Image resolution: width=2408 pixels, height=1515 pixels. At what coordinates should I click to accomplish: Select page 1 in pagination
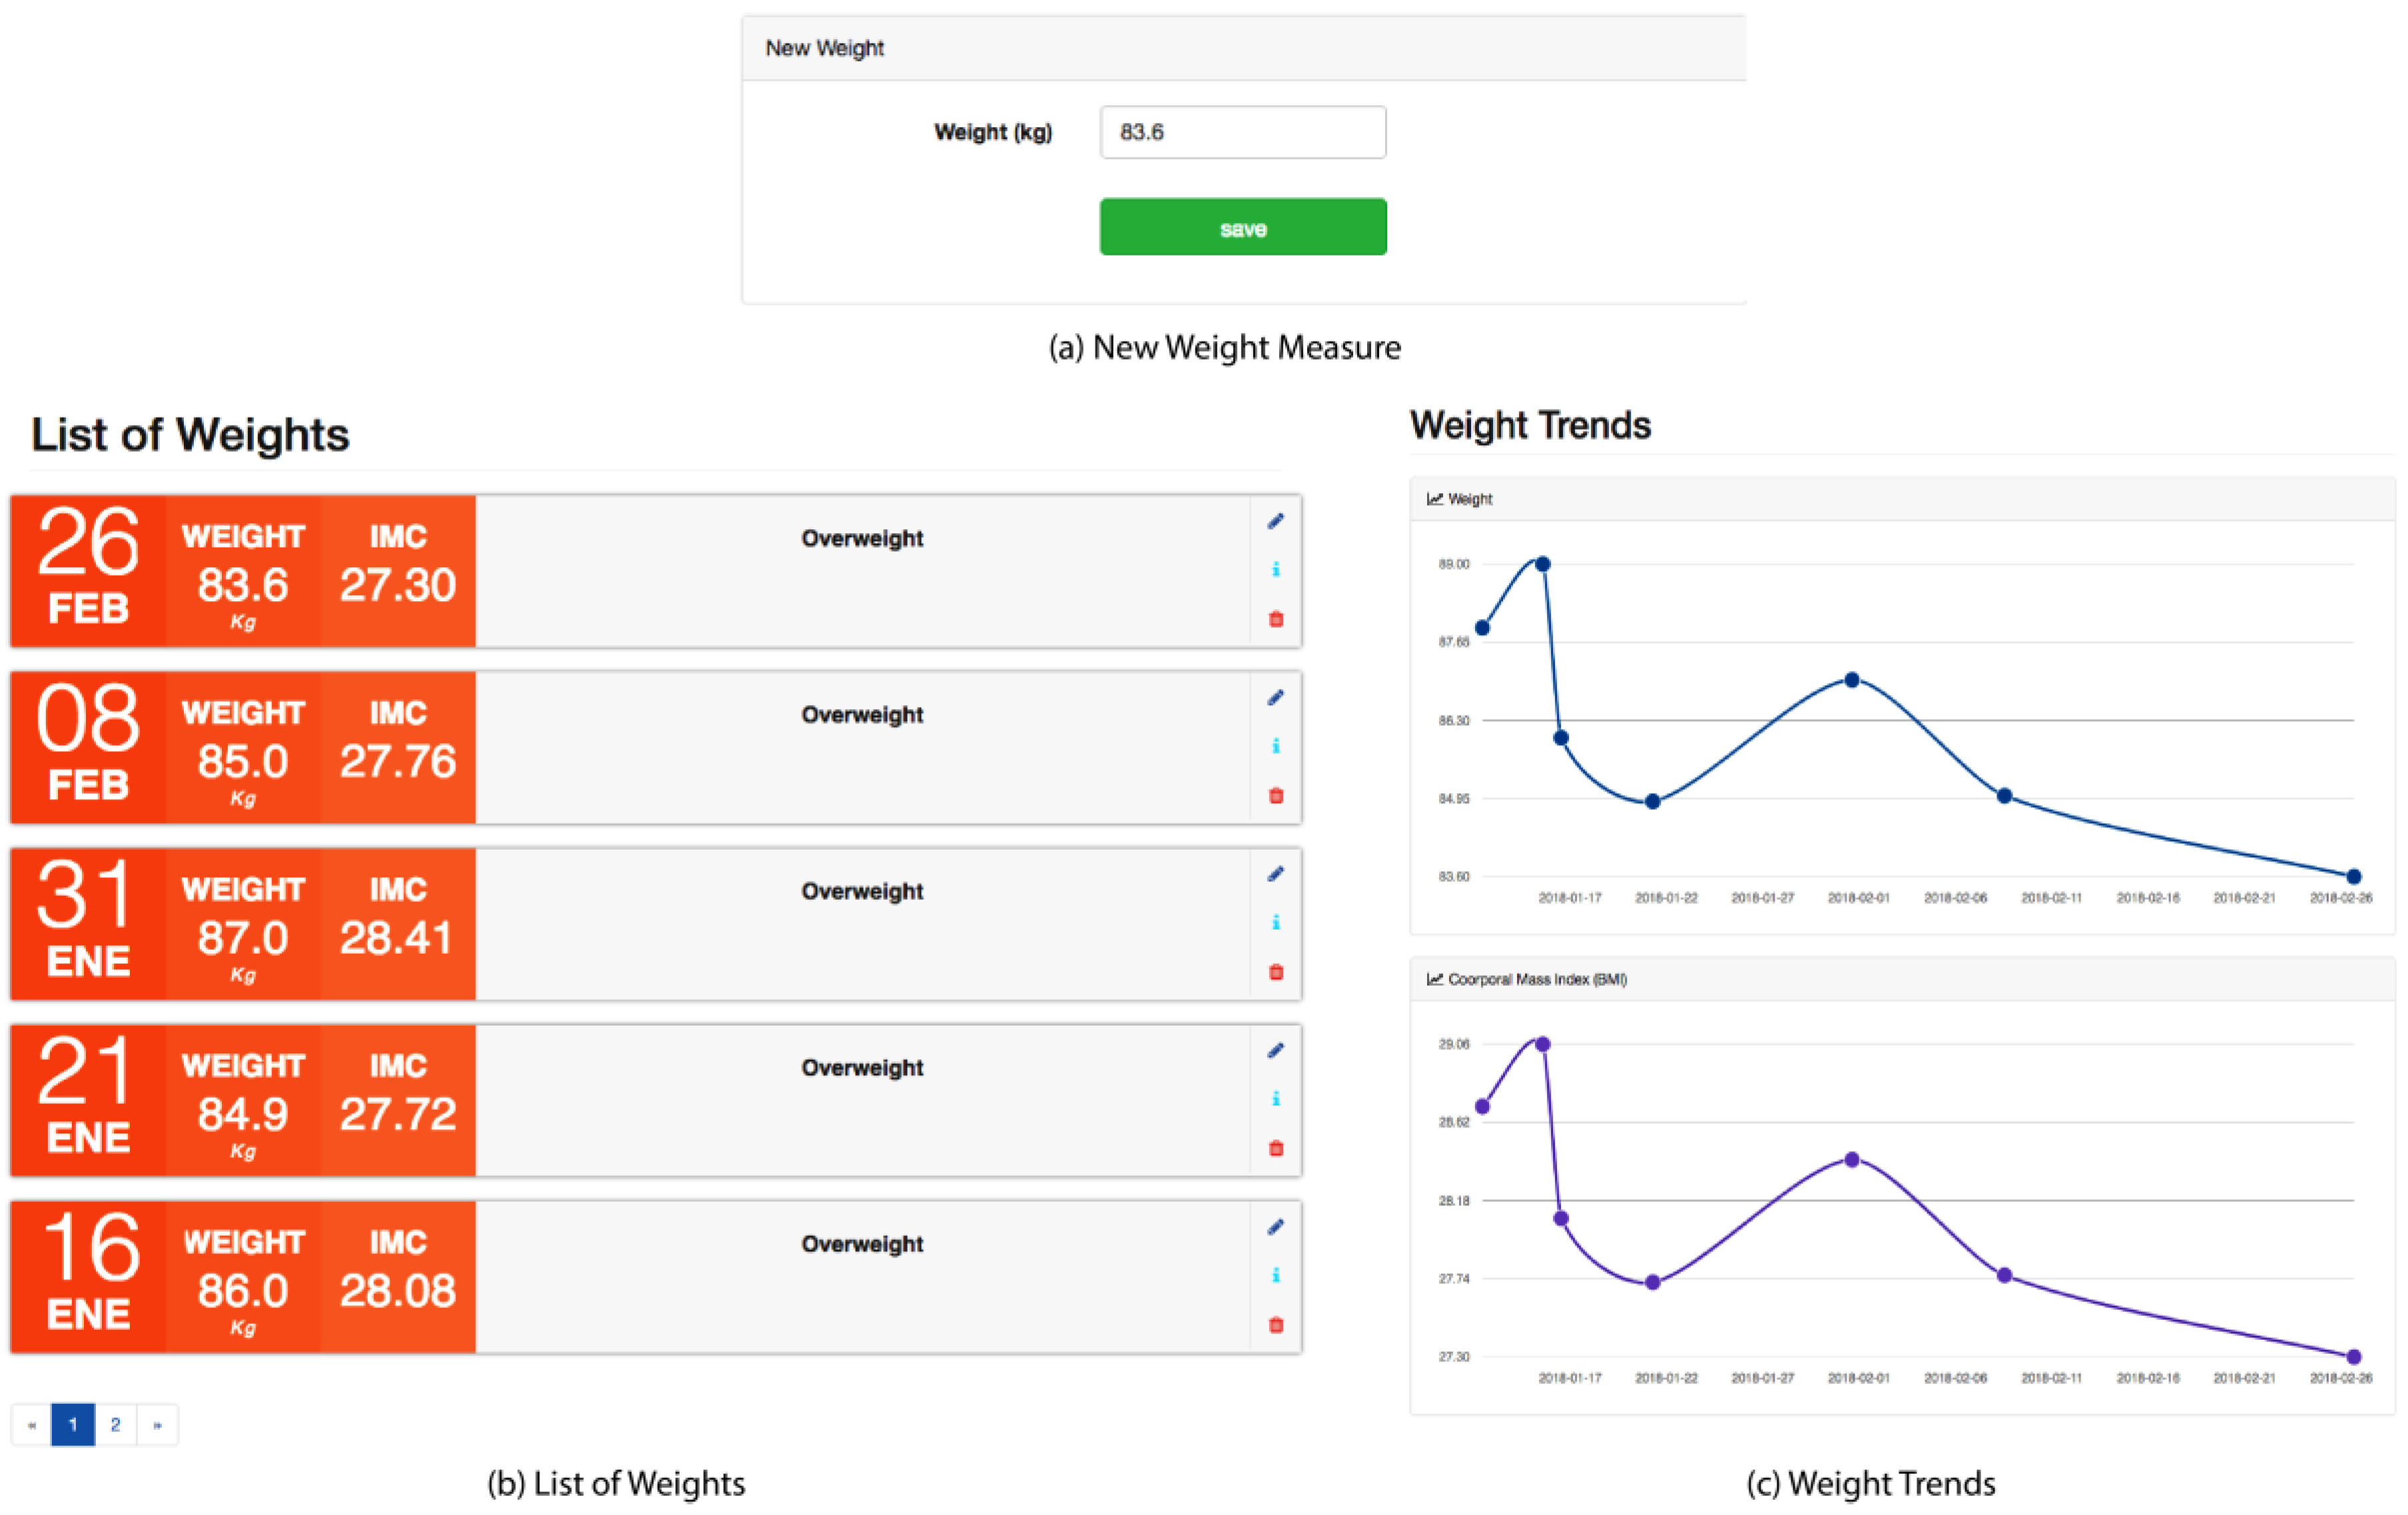[x=73, y=1424]
